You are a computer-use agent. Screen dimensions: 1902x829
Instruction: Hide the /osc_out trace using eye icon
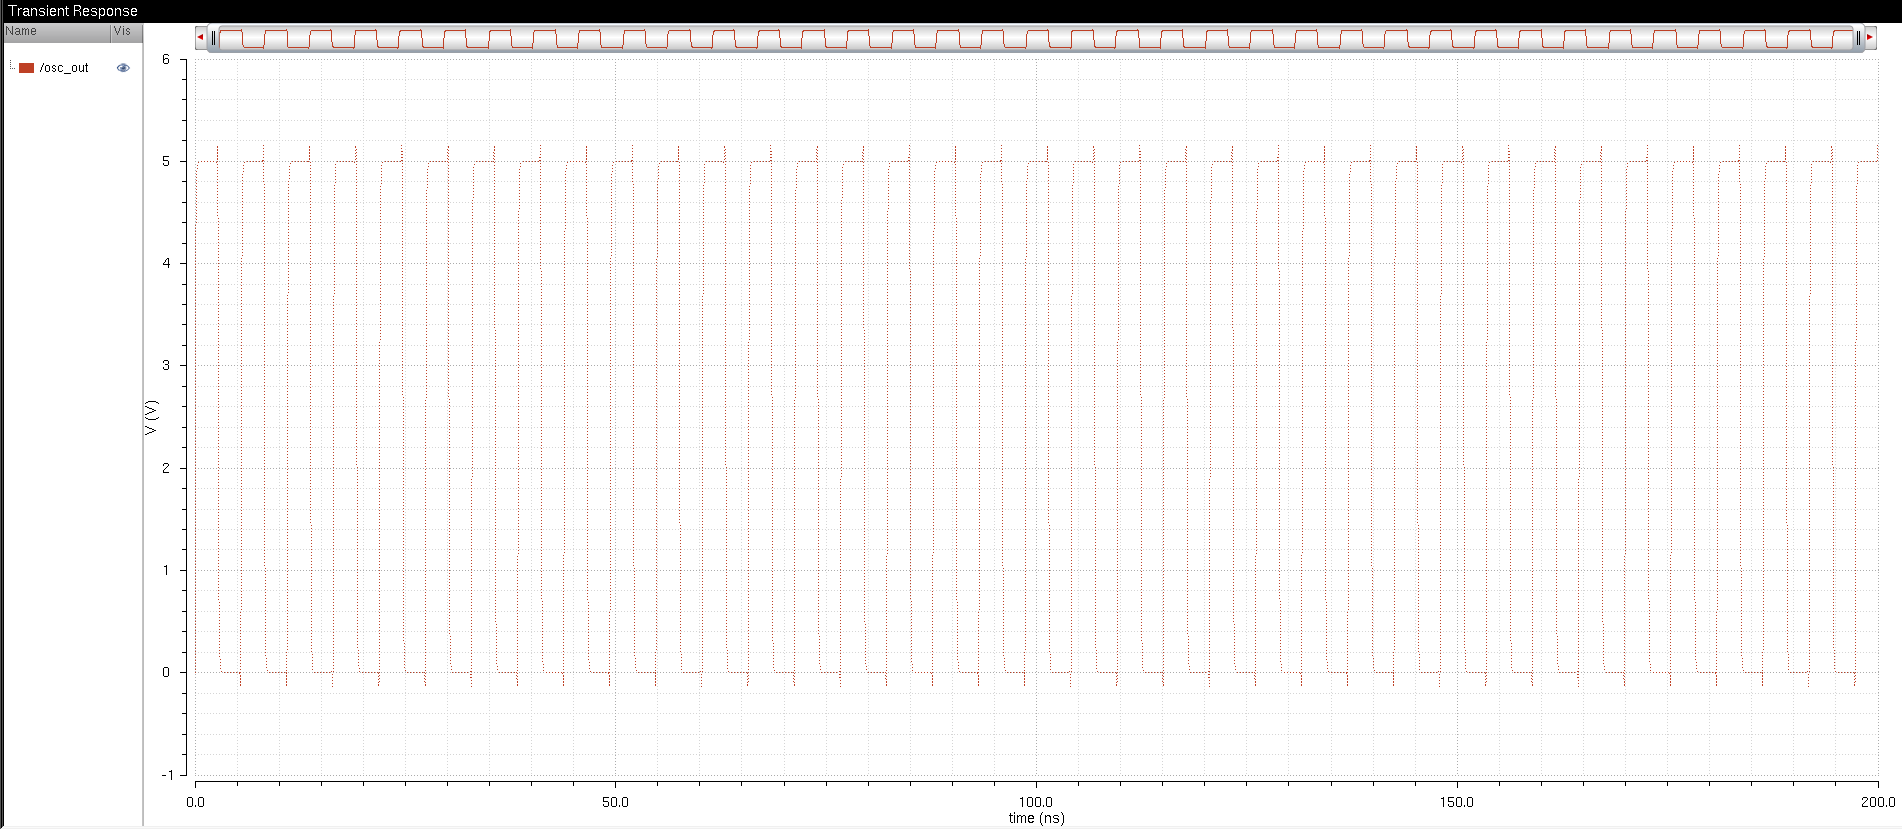(123, 68)
